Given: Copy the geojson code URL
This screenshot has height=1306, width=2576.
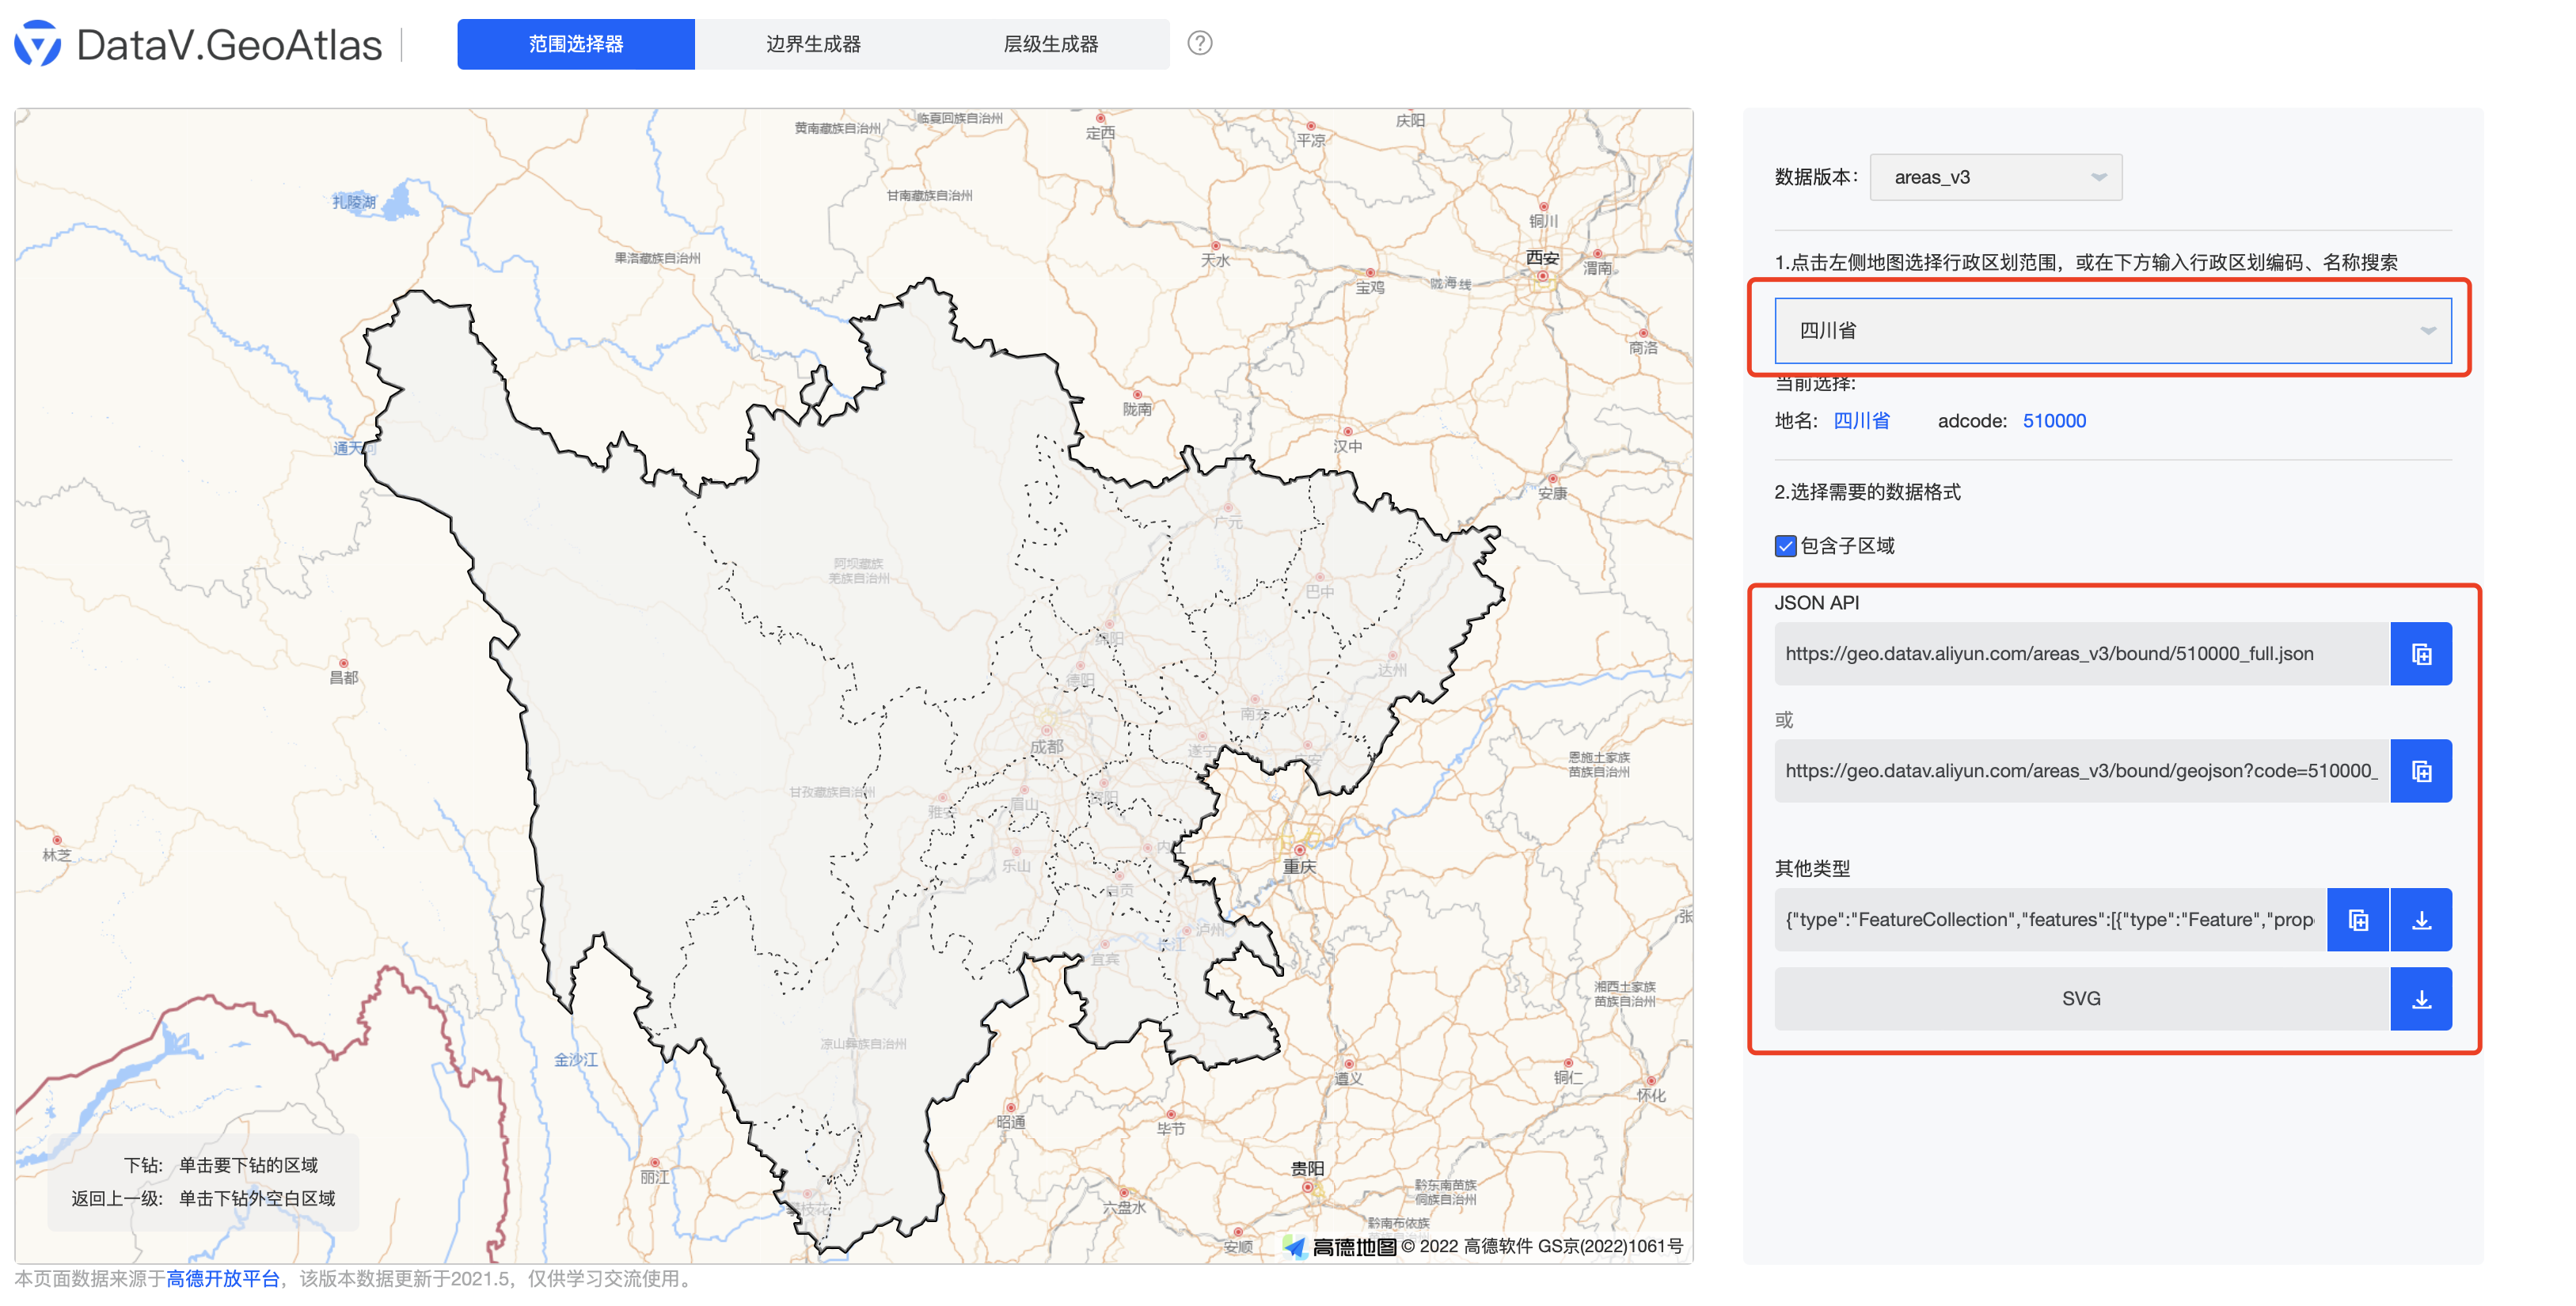Looking at the screenshot, I should pos(2421,770).
